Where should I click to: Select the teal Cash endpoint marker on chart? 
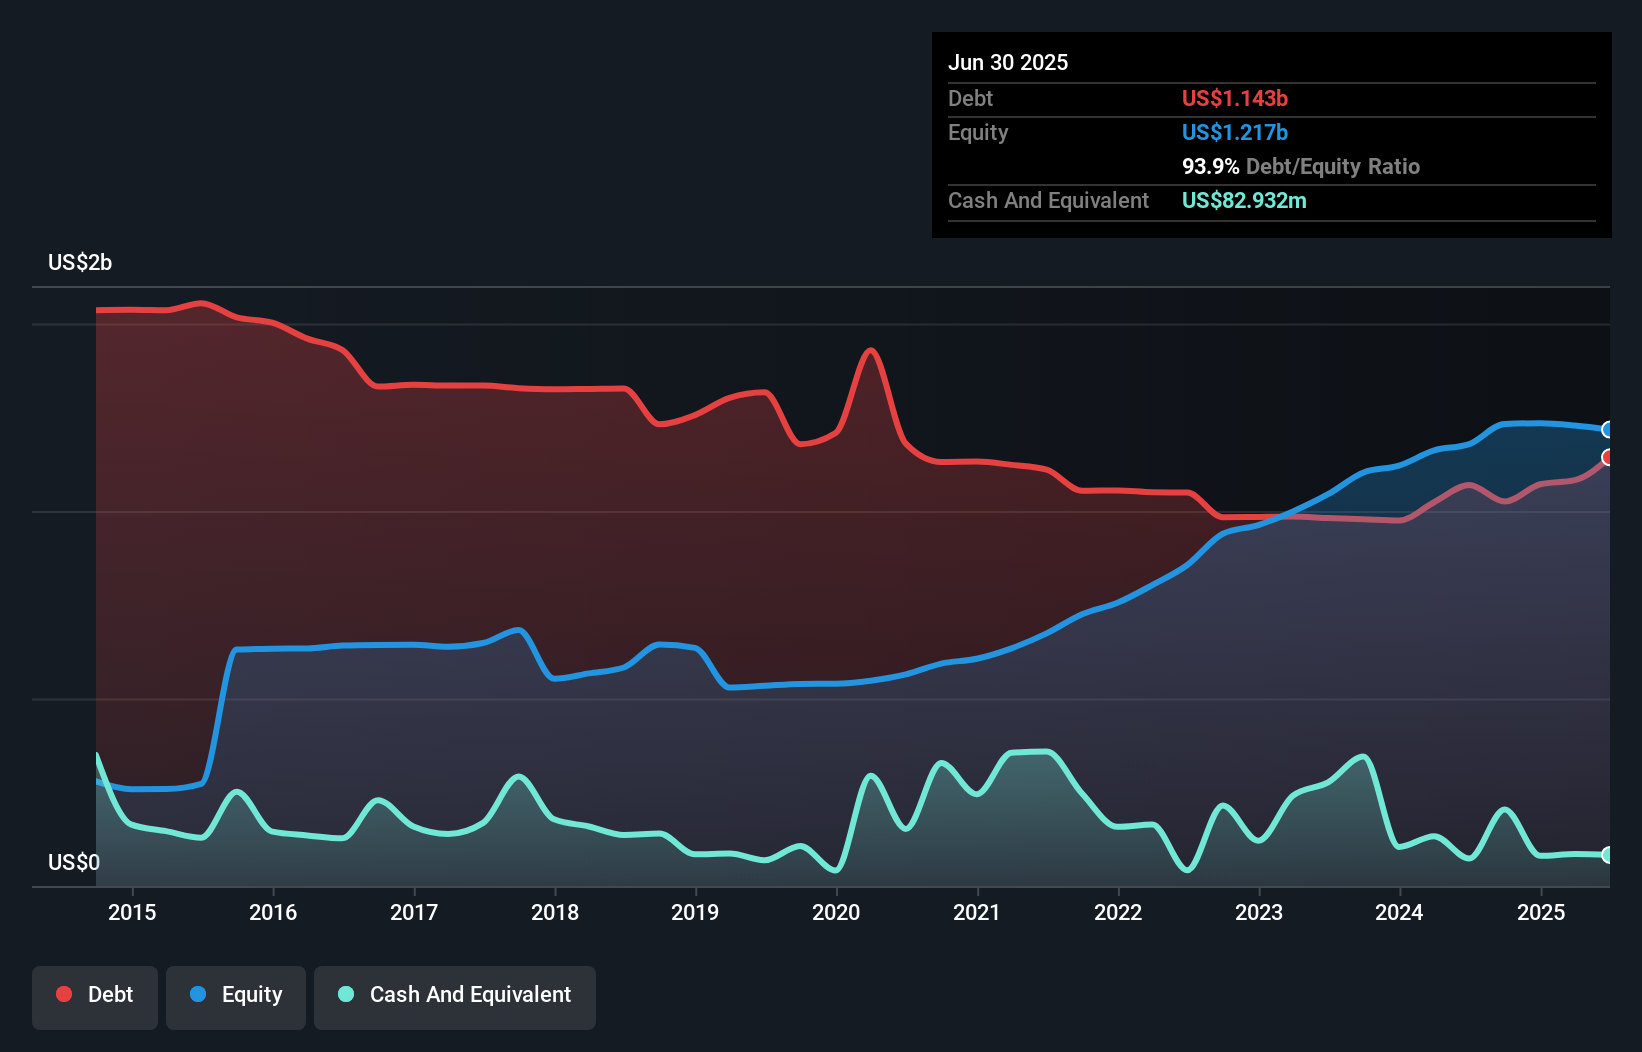point(1608,855)
